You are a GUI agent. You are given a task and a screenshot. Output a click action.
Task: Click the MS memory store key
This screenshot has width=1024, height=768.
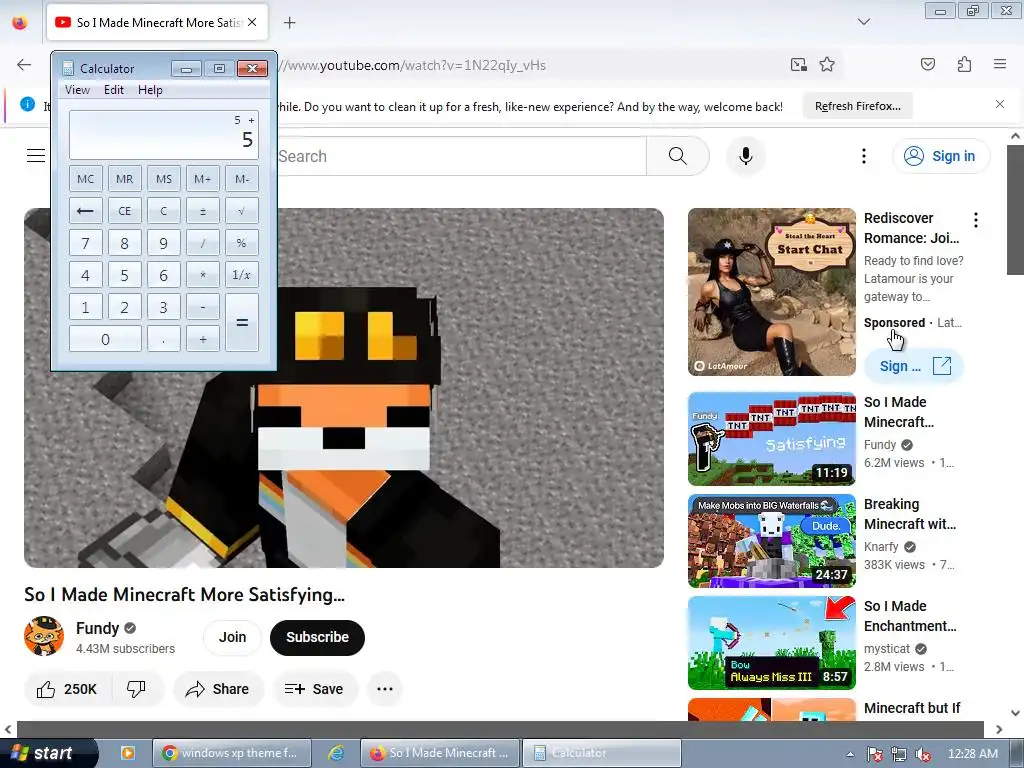(163, 179)
